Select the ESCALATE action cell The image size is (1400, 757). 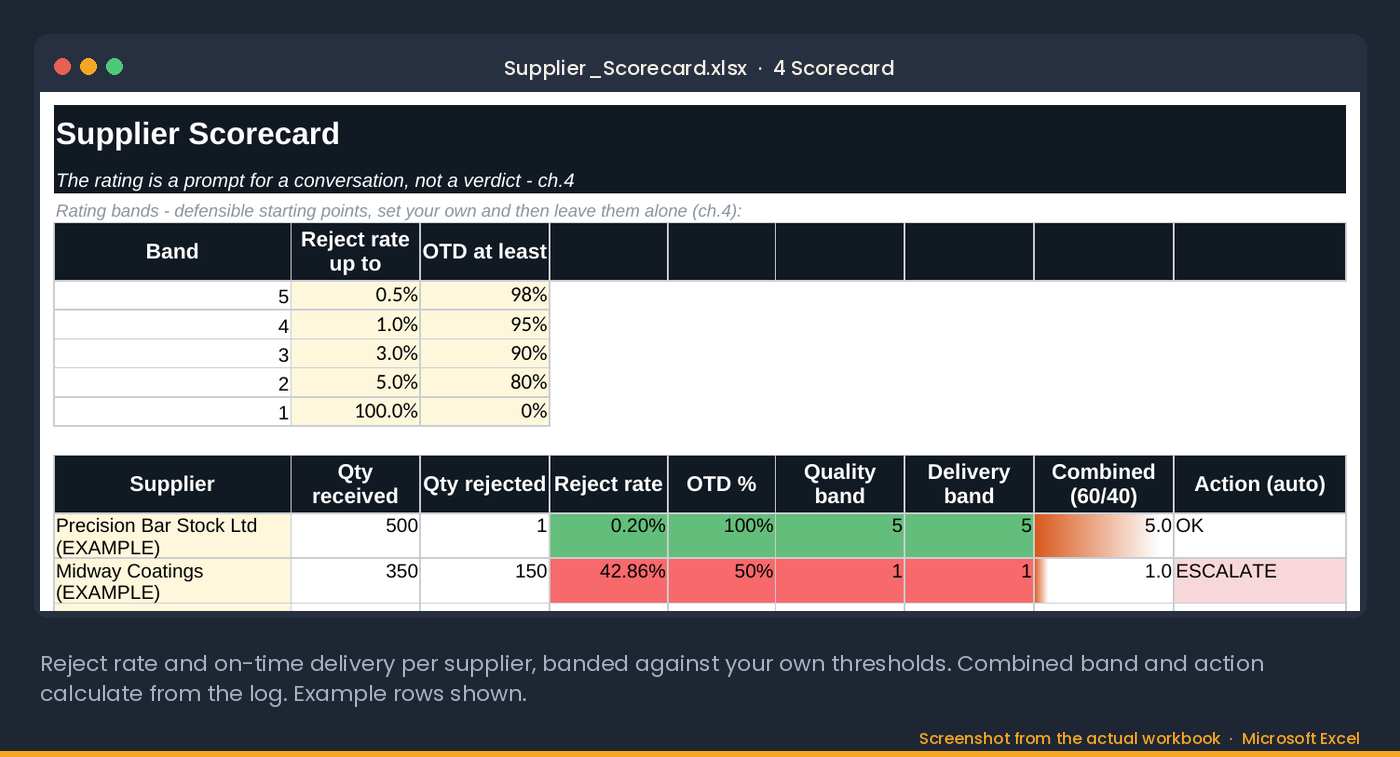pyautogui.click(x=1260, y=581)
